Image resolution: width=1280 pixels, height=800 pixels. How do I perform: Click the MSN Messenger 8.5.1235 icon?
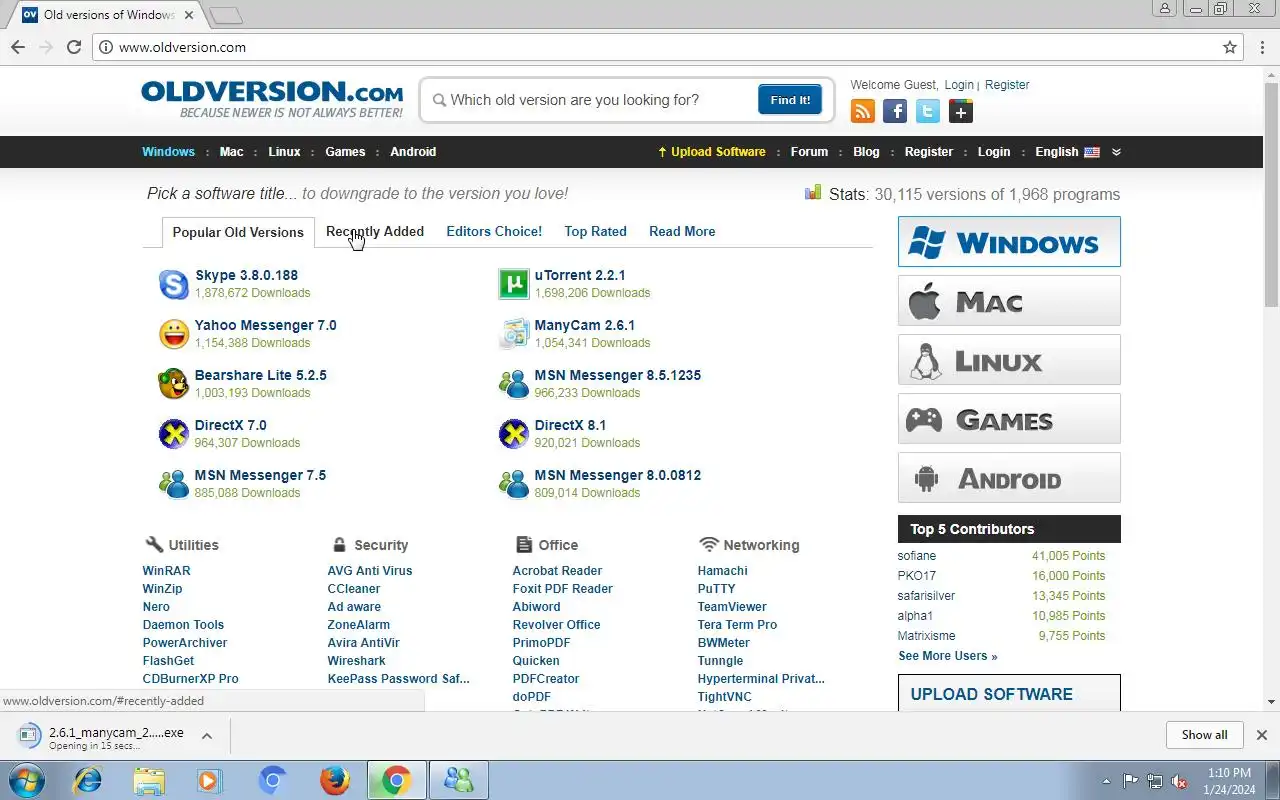(514, 384)
